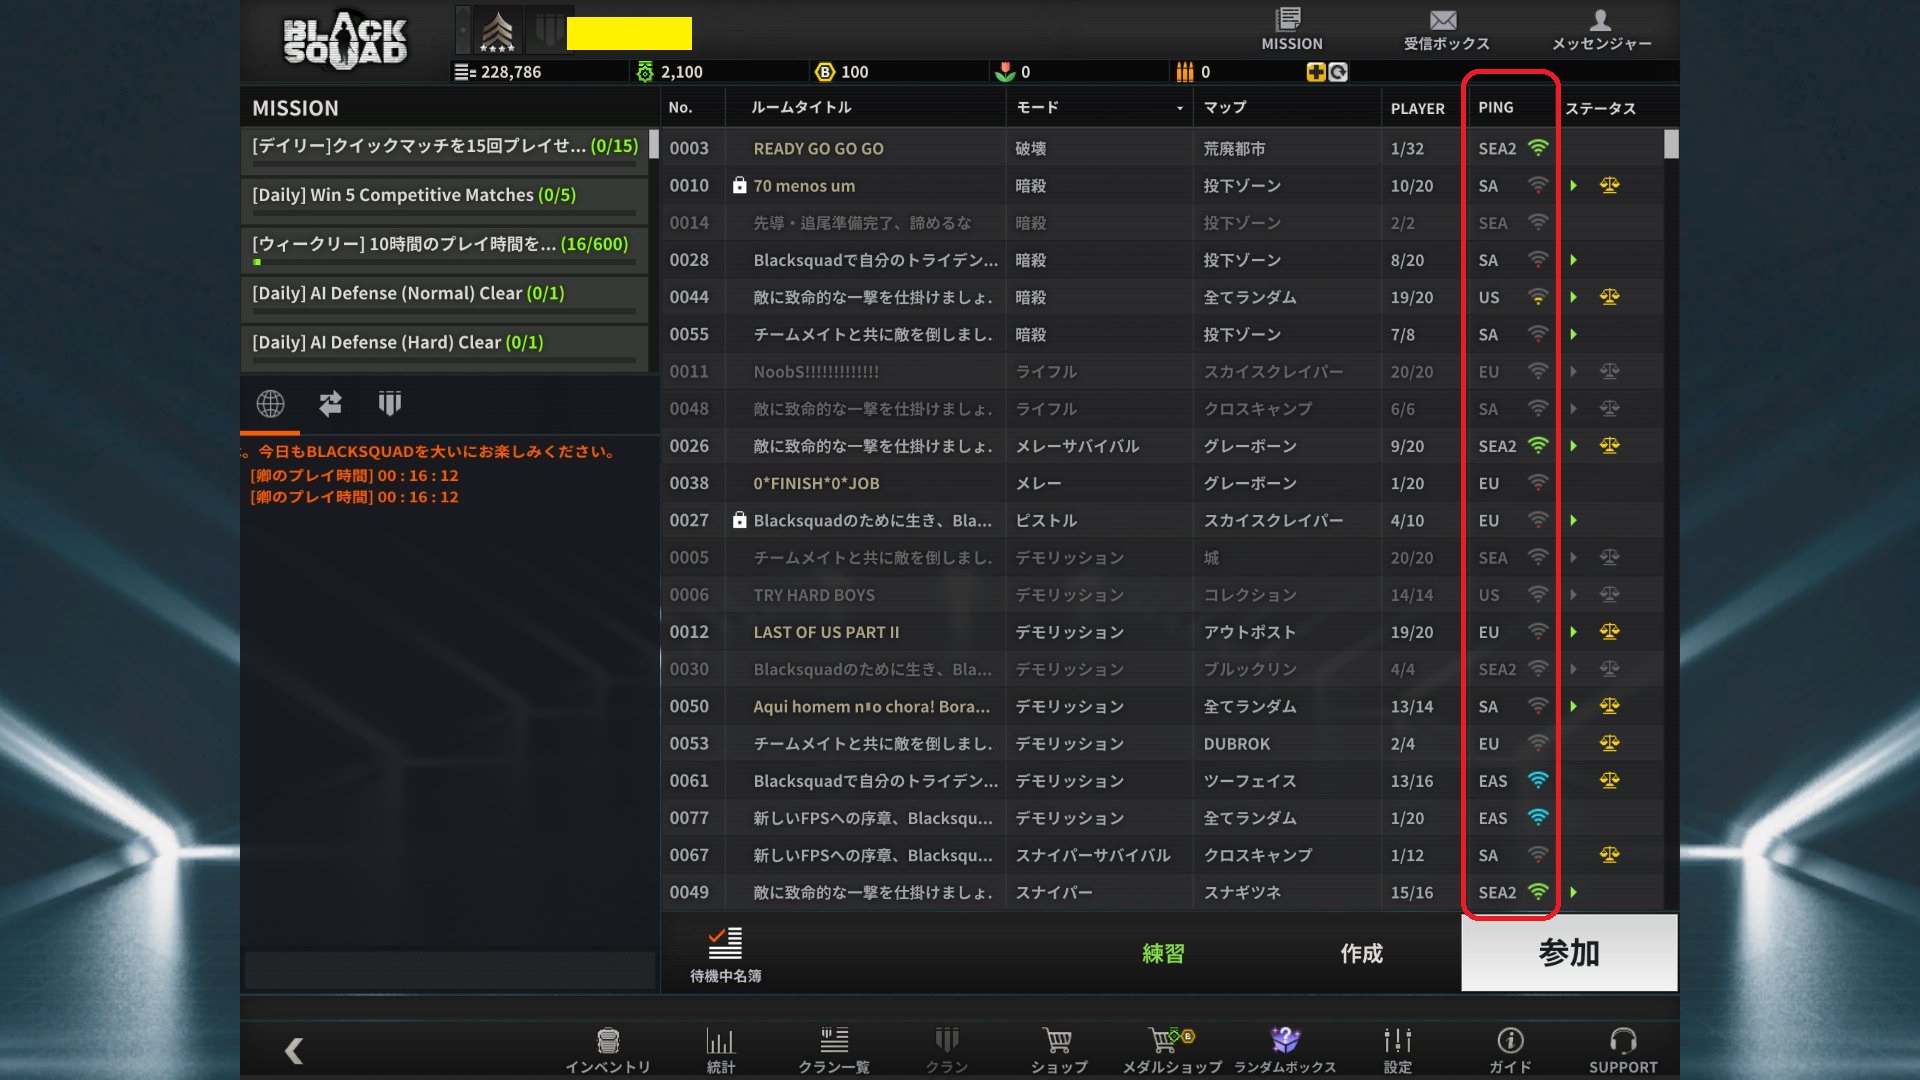Click the green wifi ping icon on room 0003
Screen dimensions: 1920x1080
pyautogui.click(x=1538, y=148)
